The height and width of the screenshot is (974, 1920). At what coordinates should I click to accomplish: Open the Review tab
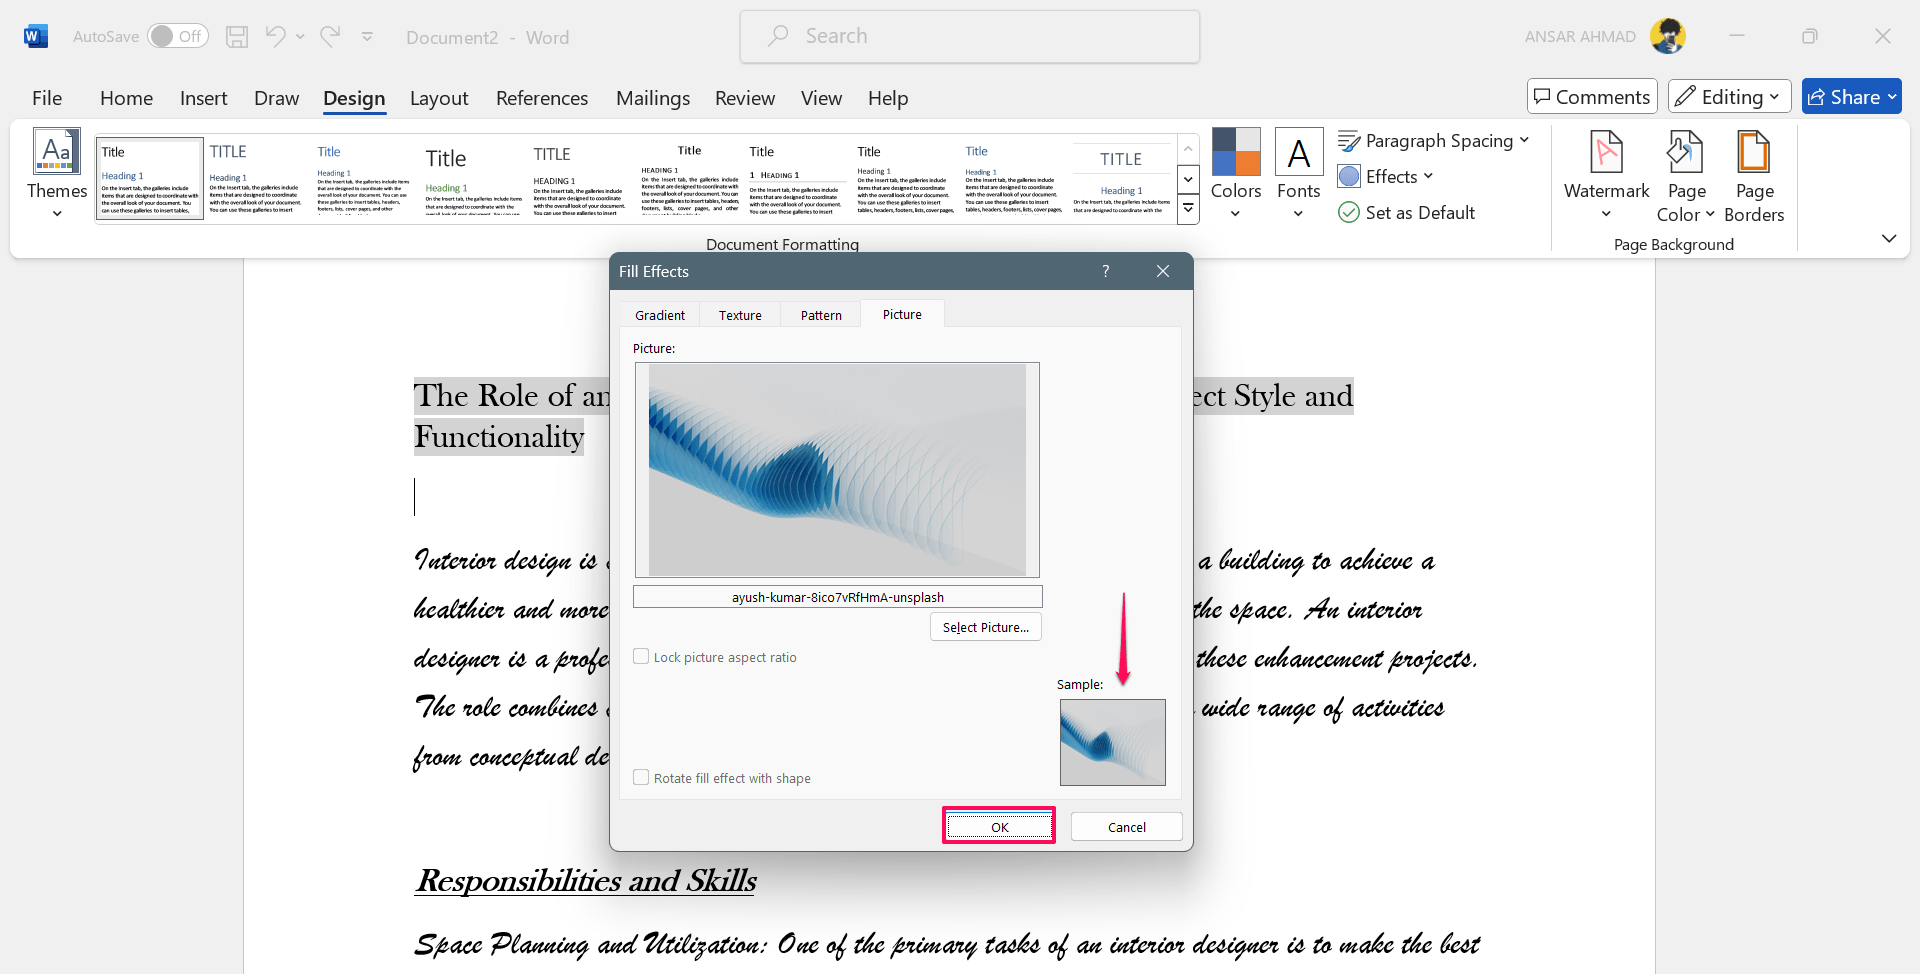click(745, 98)
